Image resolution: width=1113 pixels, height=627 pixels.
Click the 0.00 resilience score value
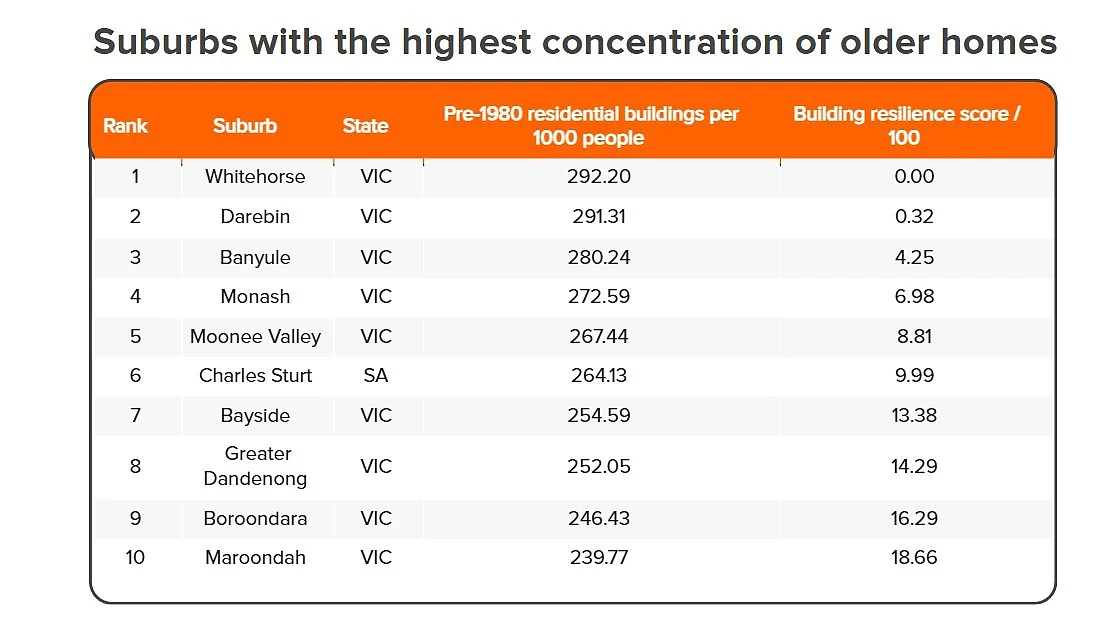(914, 177)
